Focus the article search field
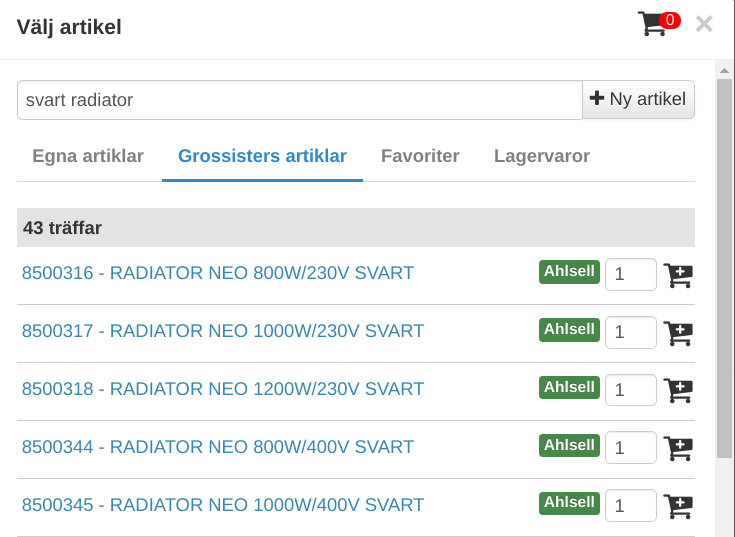Image resolution: width=735 pixels, height=537 pixels. 299,100
